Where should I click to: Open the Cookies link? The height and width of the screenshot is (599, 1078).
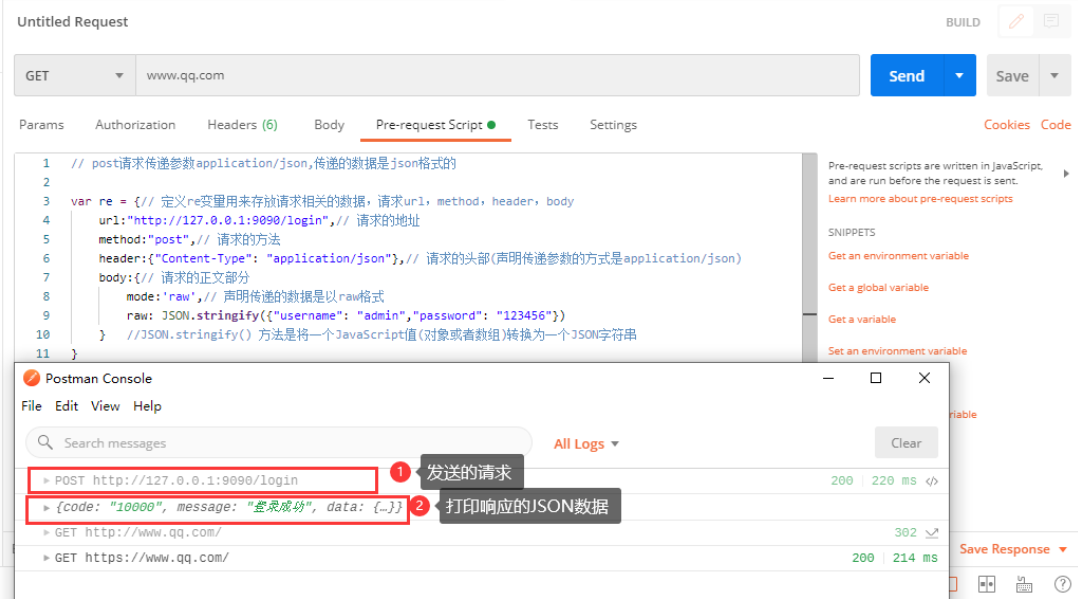pos(1006,125)
